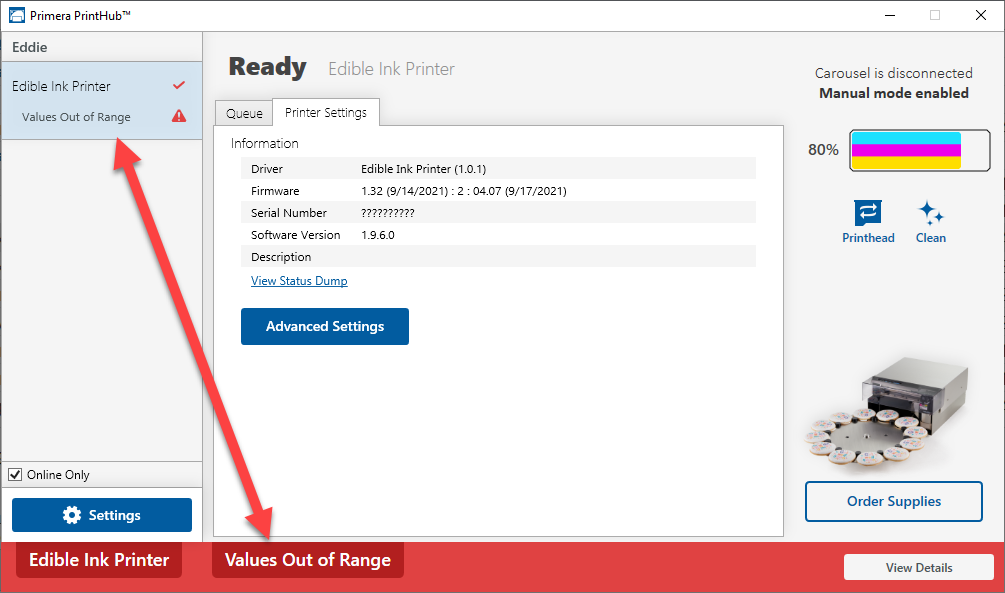
Task: Minimize the Primera PrintHub window
Action: pyautogui.click(x=890, y=15)
